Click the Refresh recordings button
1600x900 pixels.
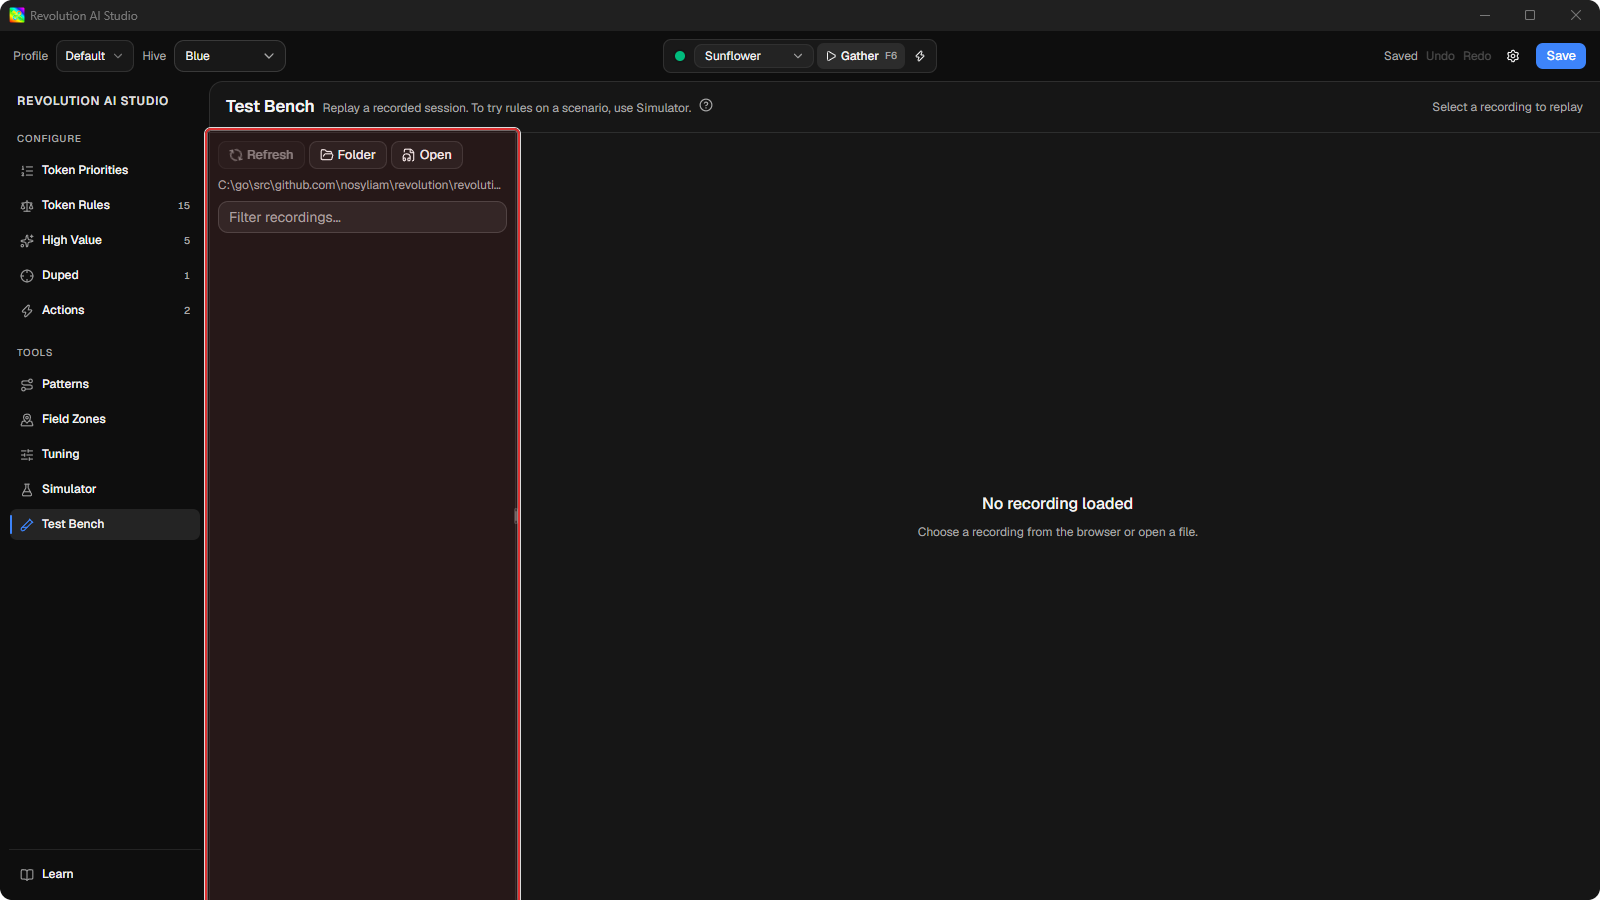[x=261, y=155]
